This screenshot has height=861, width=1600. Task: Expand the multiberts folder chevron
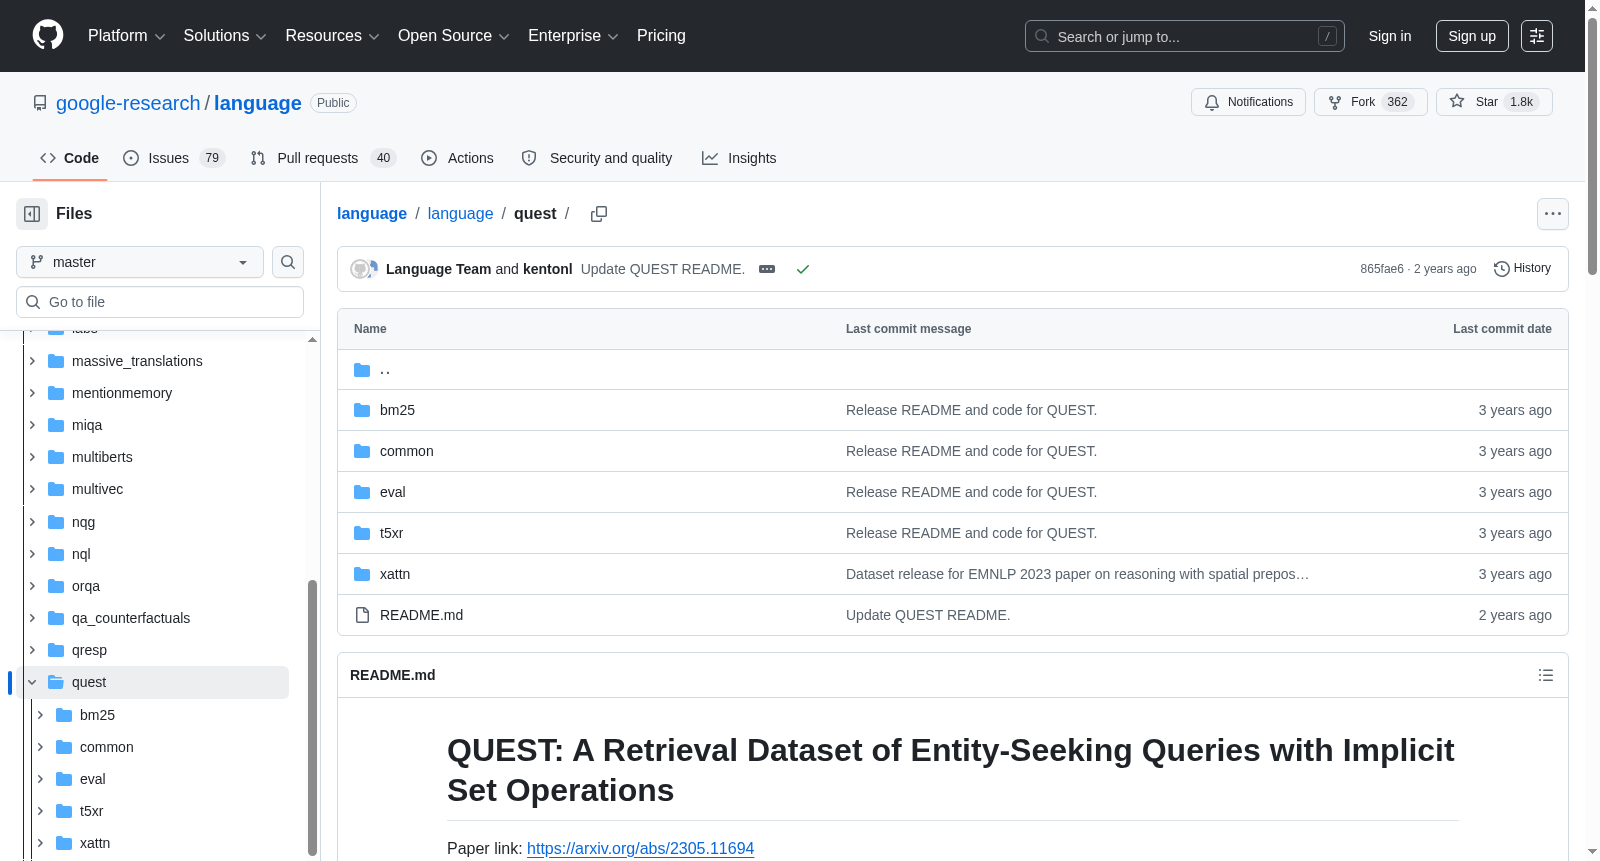pyautogui.click(x=32, y=457)
